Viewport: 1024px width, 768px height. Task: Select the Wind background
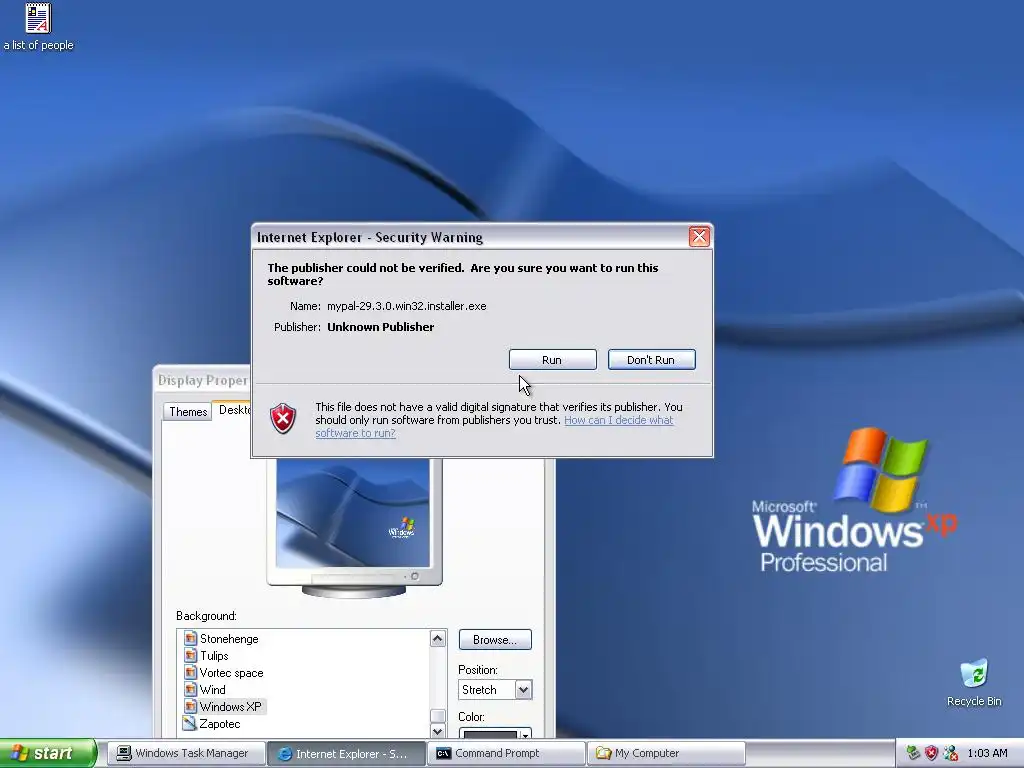tap(212, 690)
